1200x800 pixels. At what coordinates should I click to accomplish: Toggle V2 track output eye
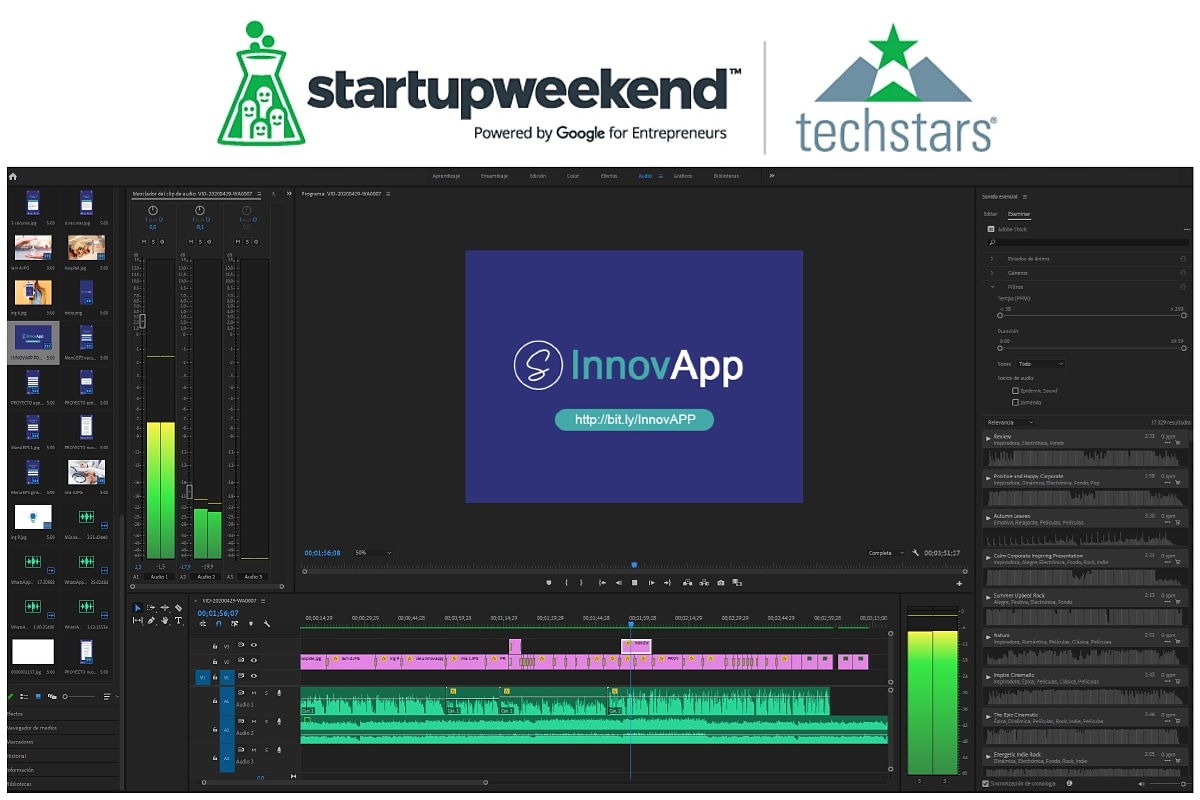[x=254, y=661]
